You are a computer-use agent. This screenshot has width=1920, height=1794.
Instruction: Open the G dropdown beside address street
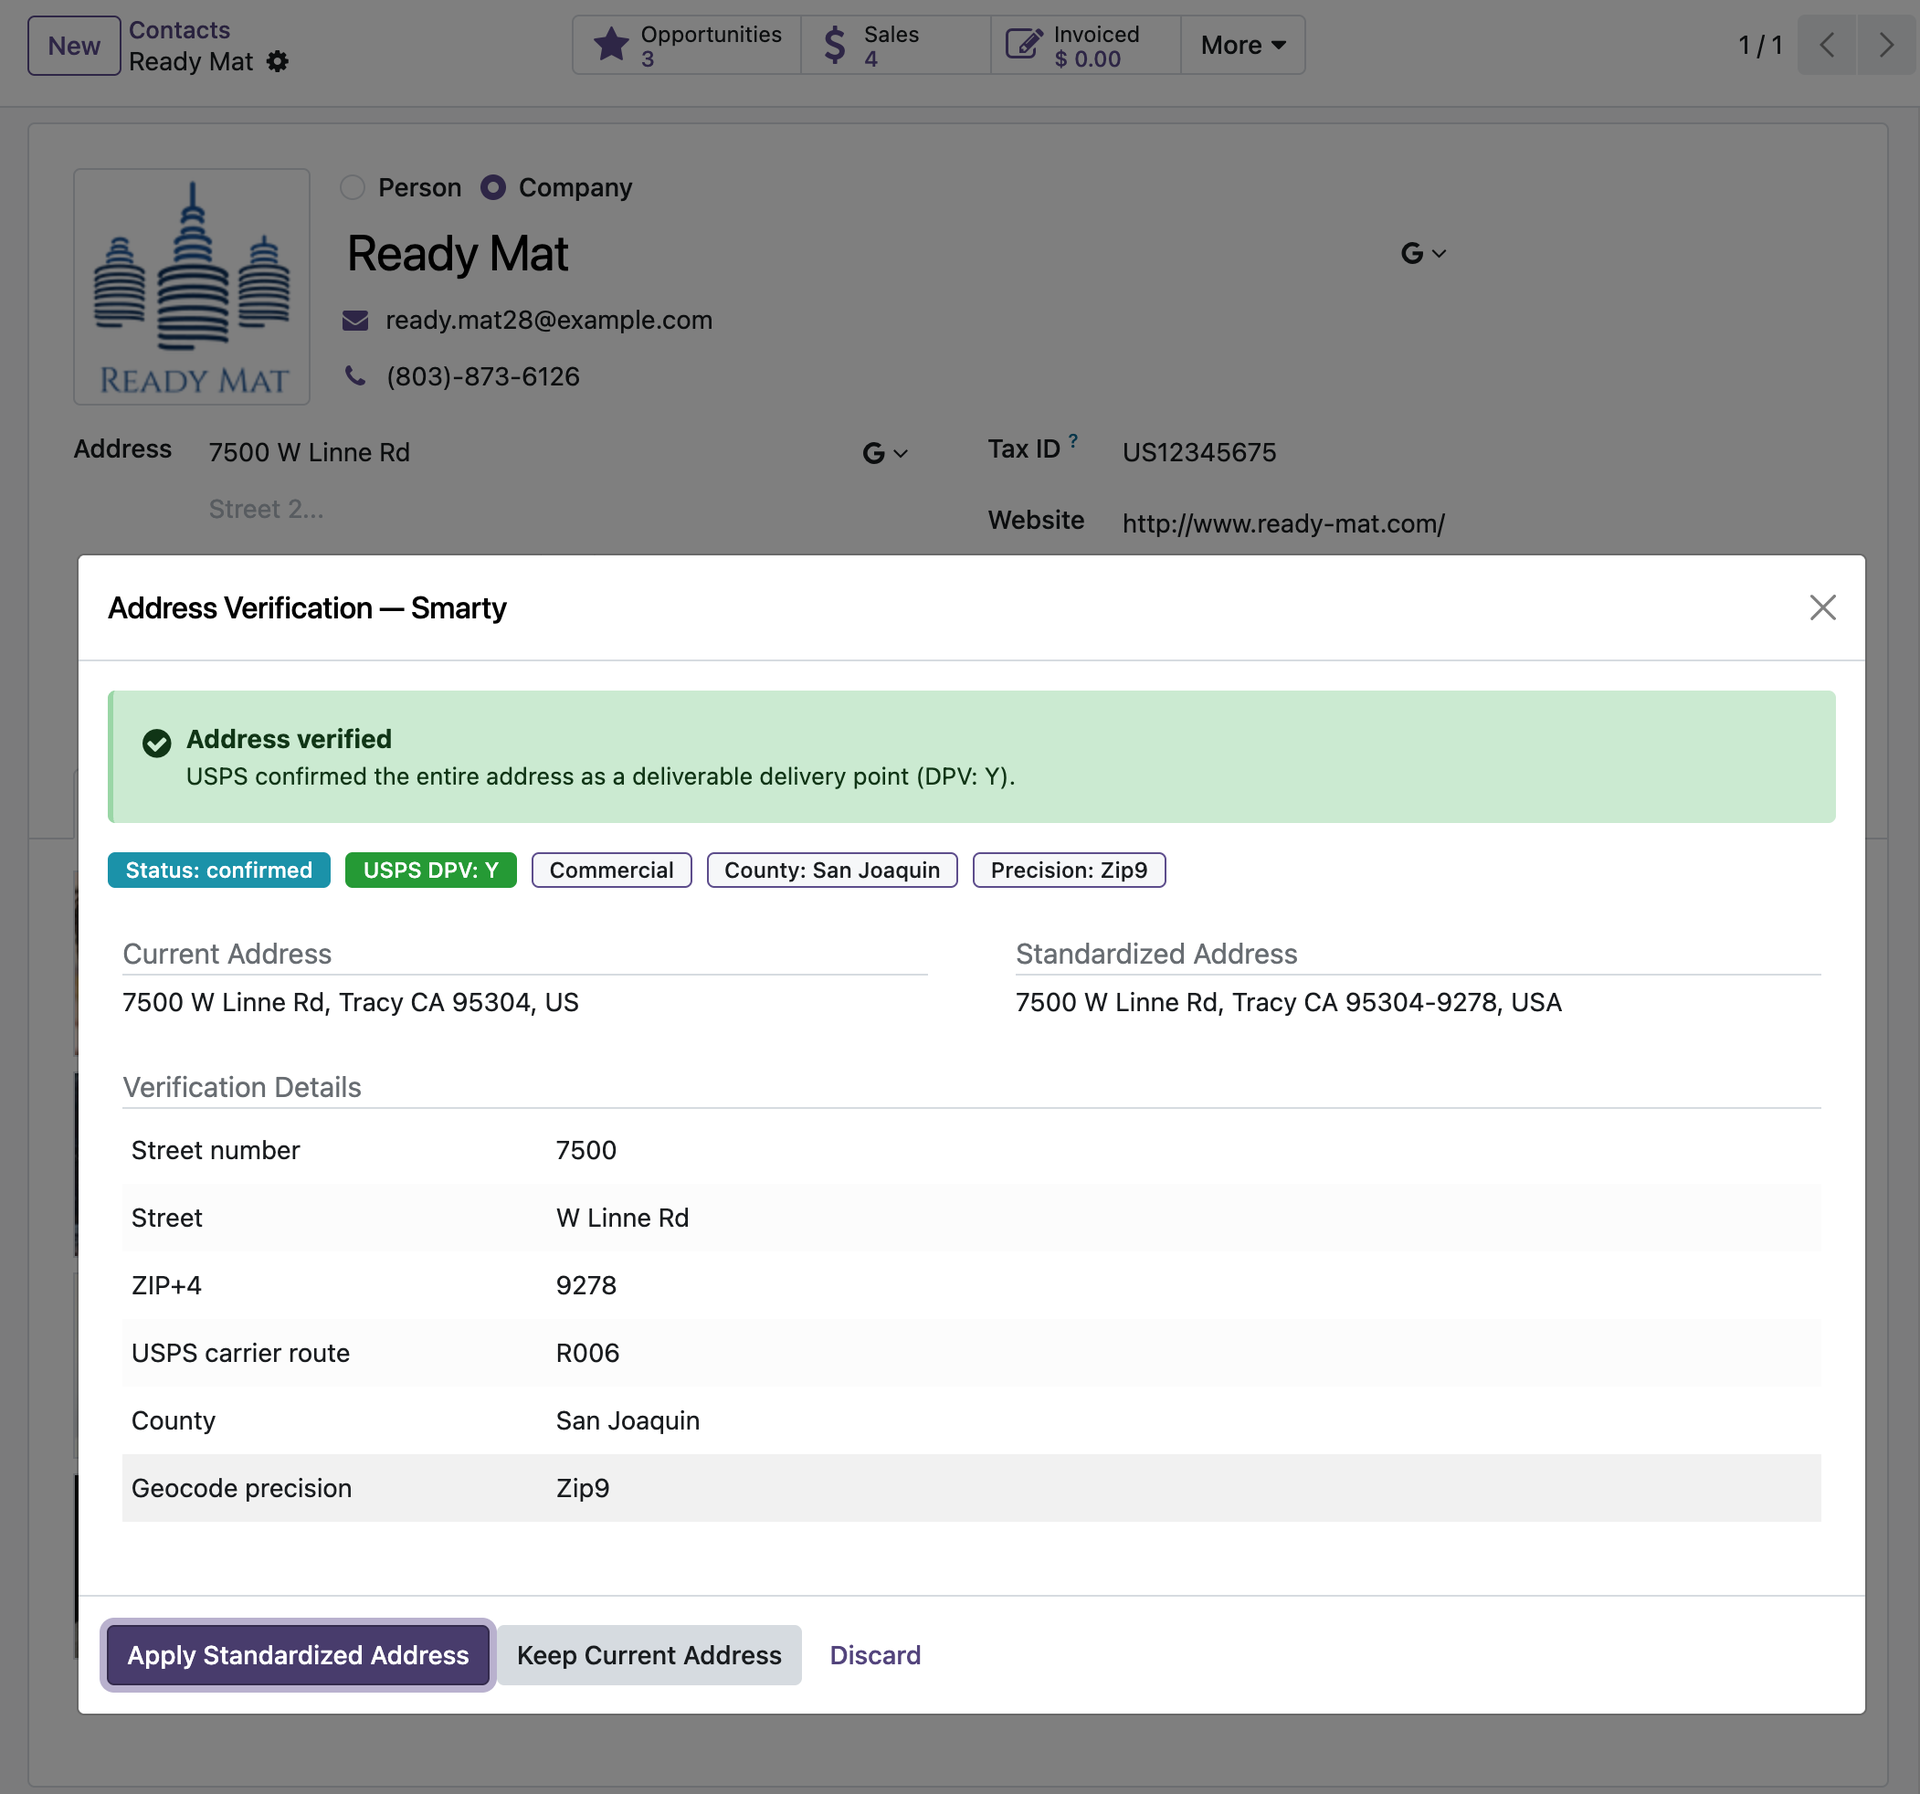tap(885, 454)
